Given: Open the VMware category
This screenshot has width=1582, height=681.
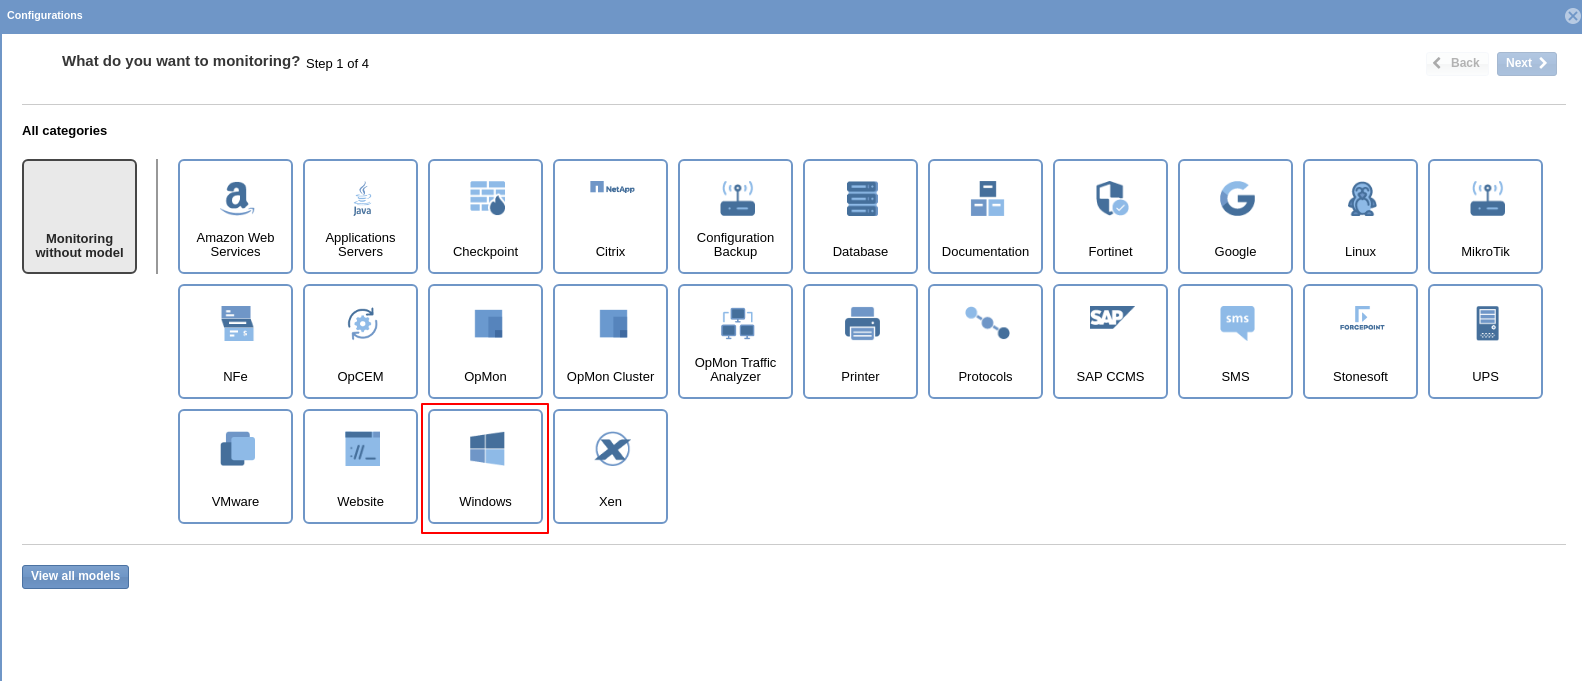Looking at the screenshot, I should coord(235,466).
